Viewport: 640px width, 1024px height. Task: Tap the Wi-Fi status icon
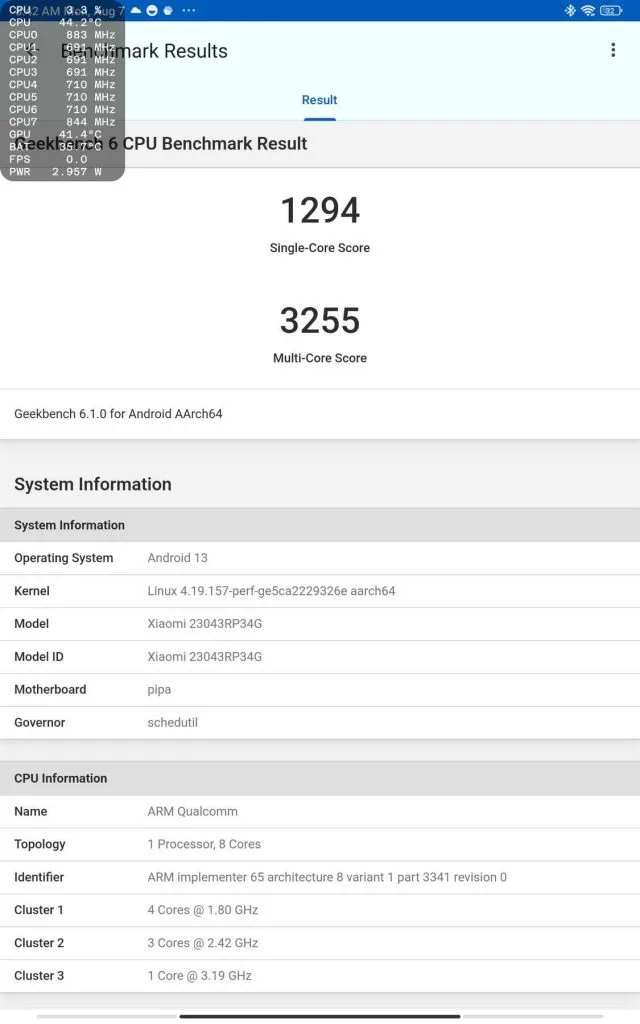pyautogui.click(x=588, y=10)
